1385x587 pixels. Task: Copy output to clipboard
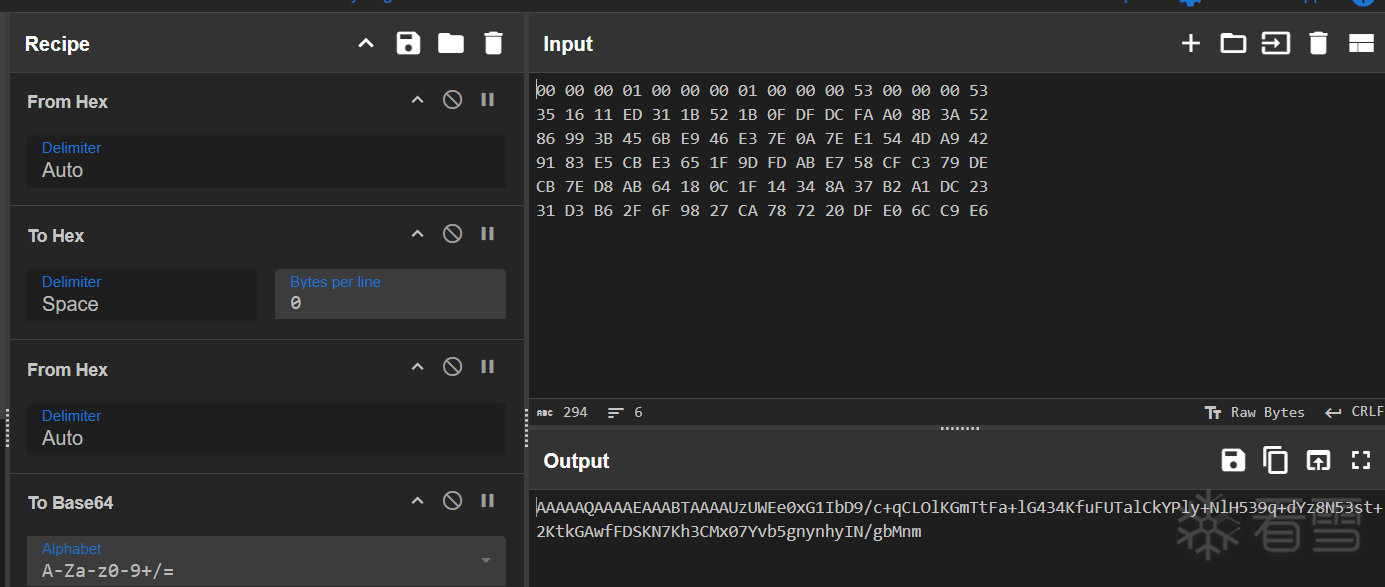[x=1275, y=460]
